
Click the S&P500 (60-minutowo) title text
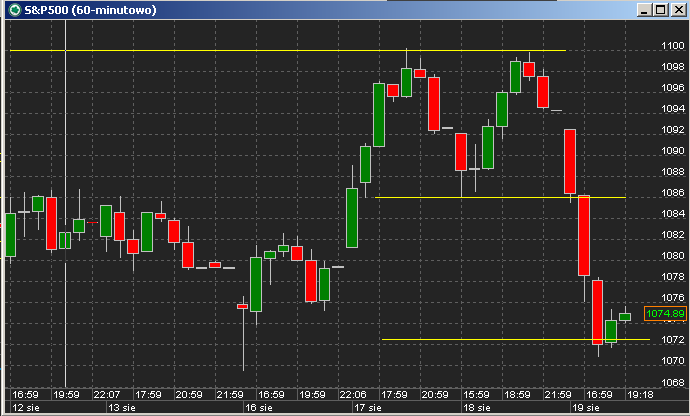point(90,10)
